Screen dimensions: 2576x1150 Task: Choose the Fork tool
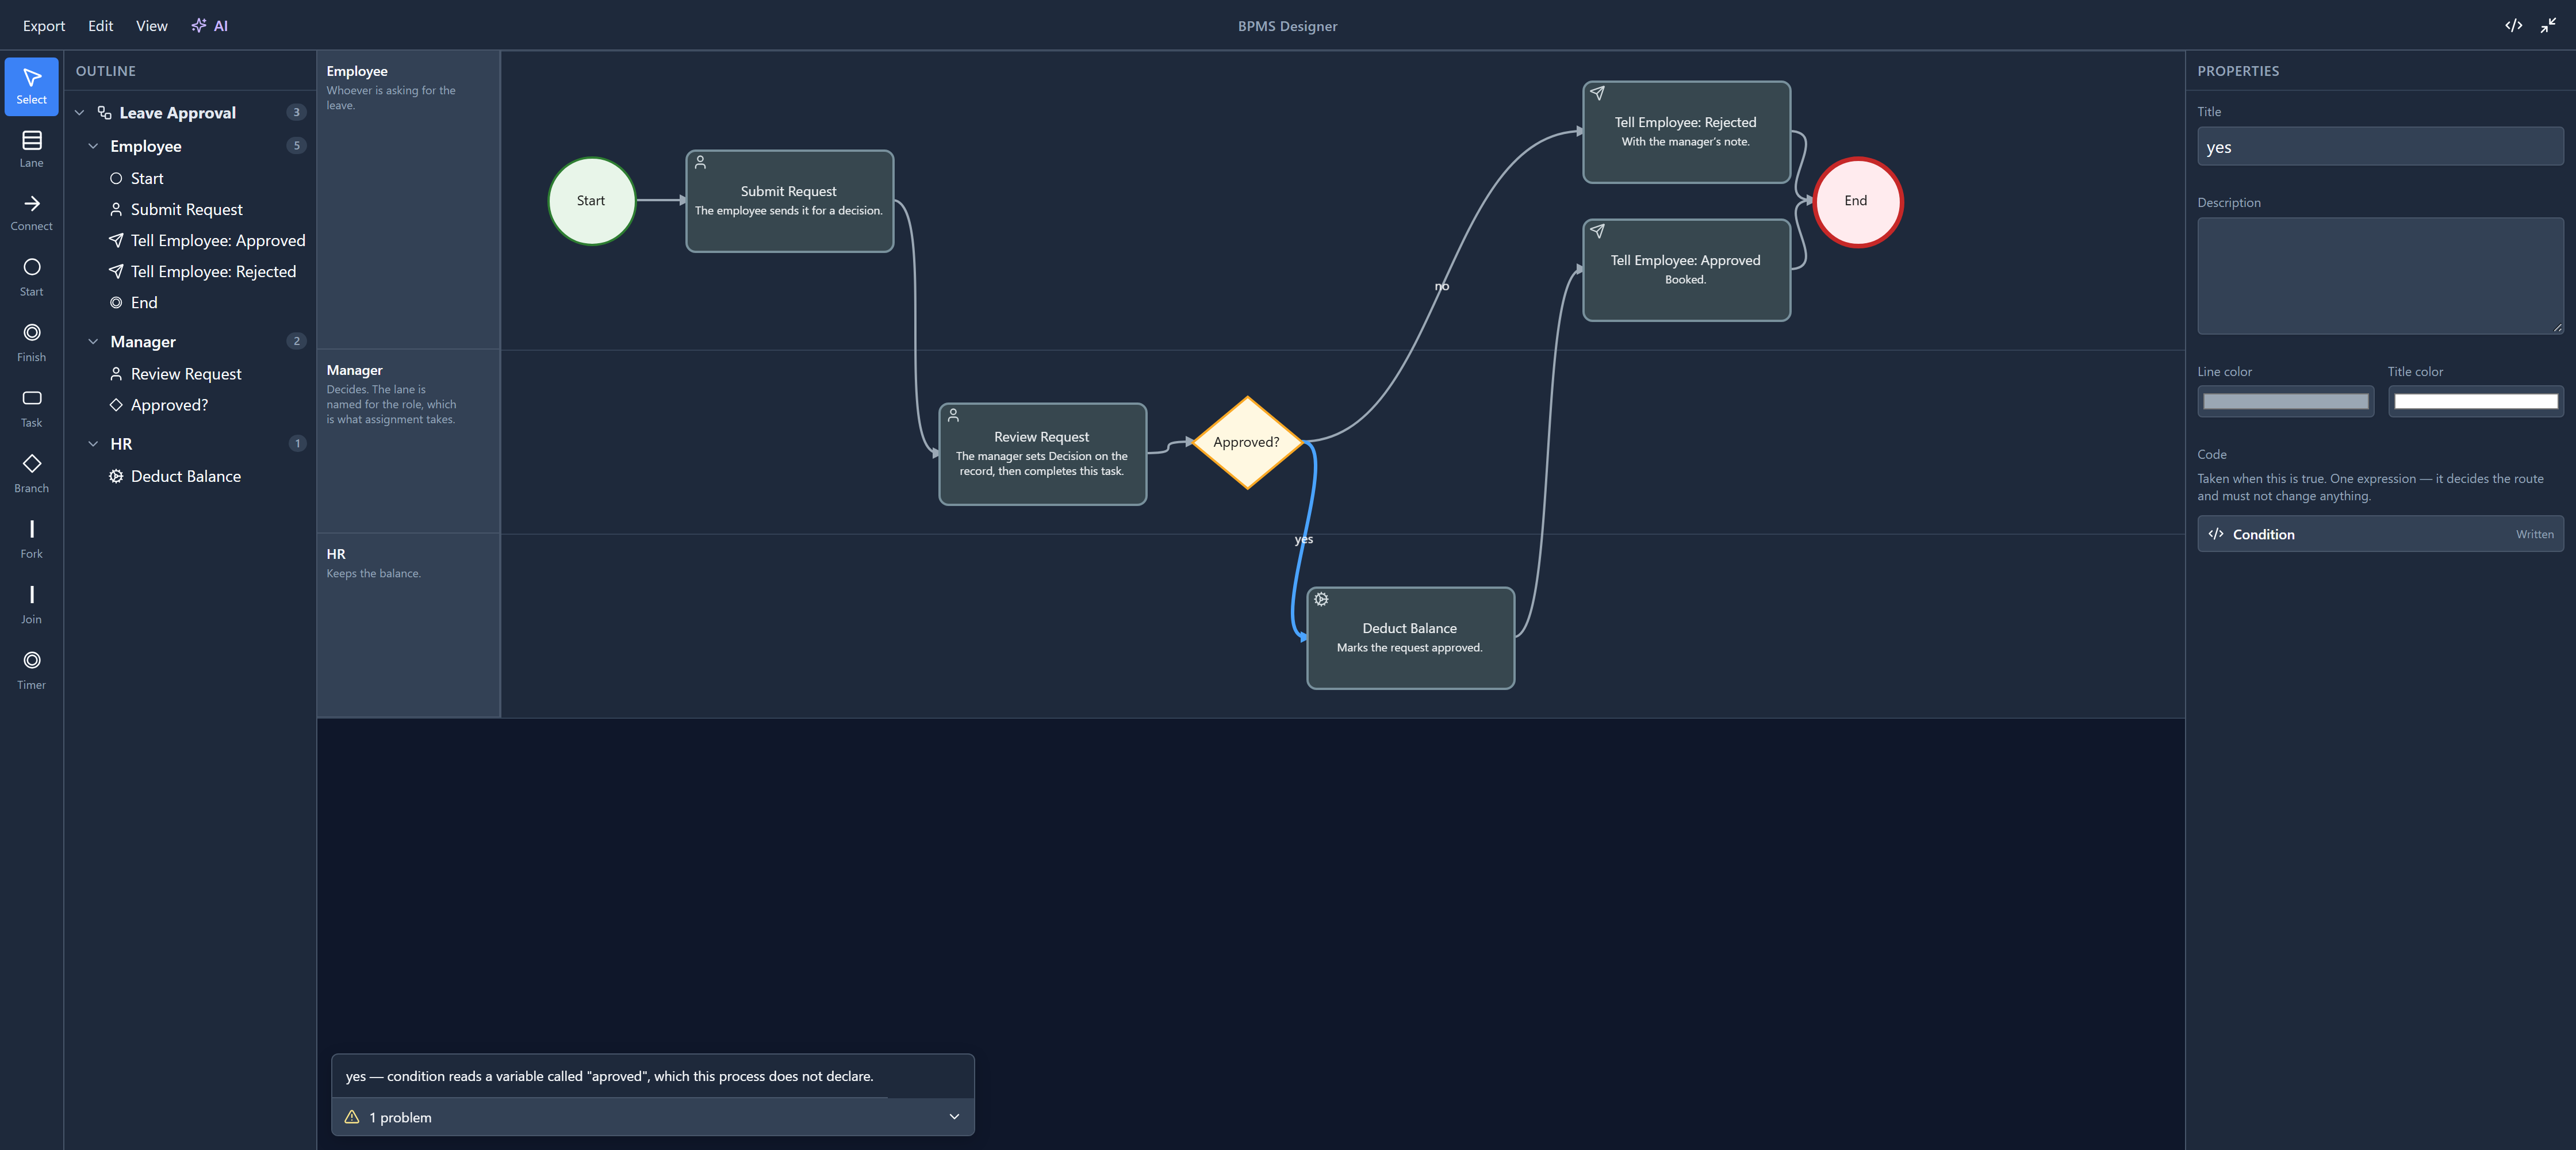[x=31, y=539]
